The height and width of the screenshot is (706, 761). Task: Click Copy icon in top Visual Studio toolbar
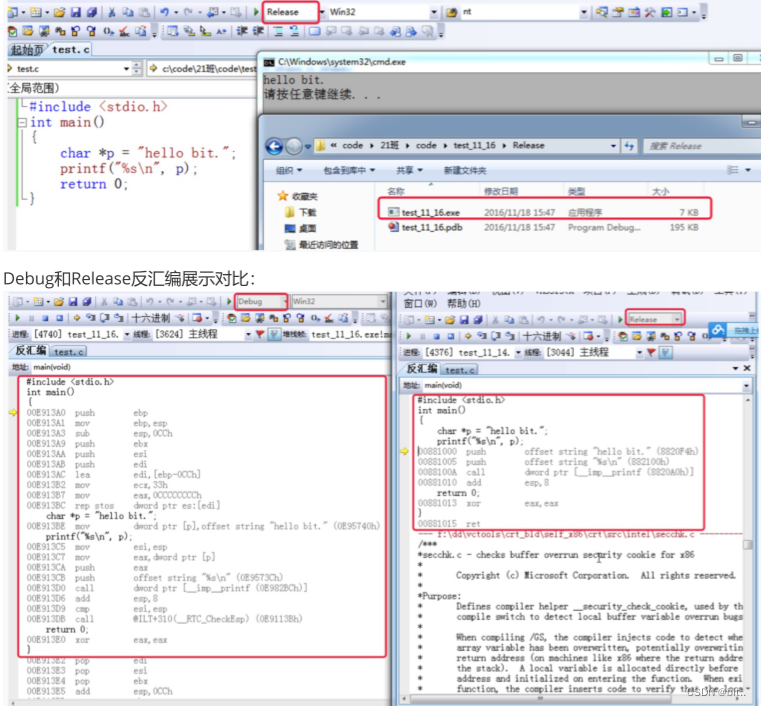point(128,12)
